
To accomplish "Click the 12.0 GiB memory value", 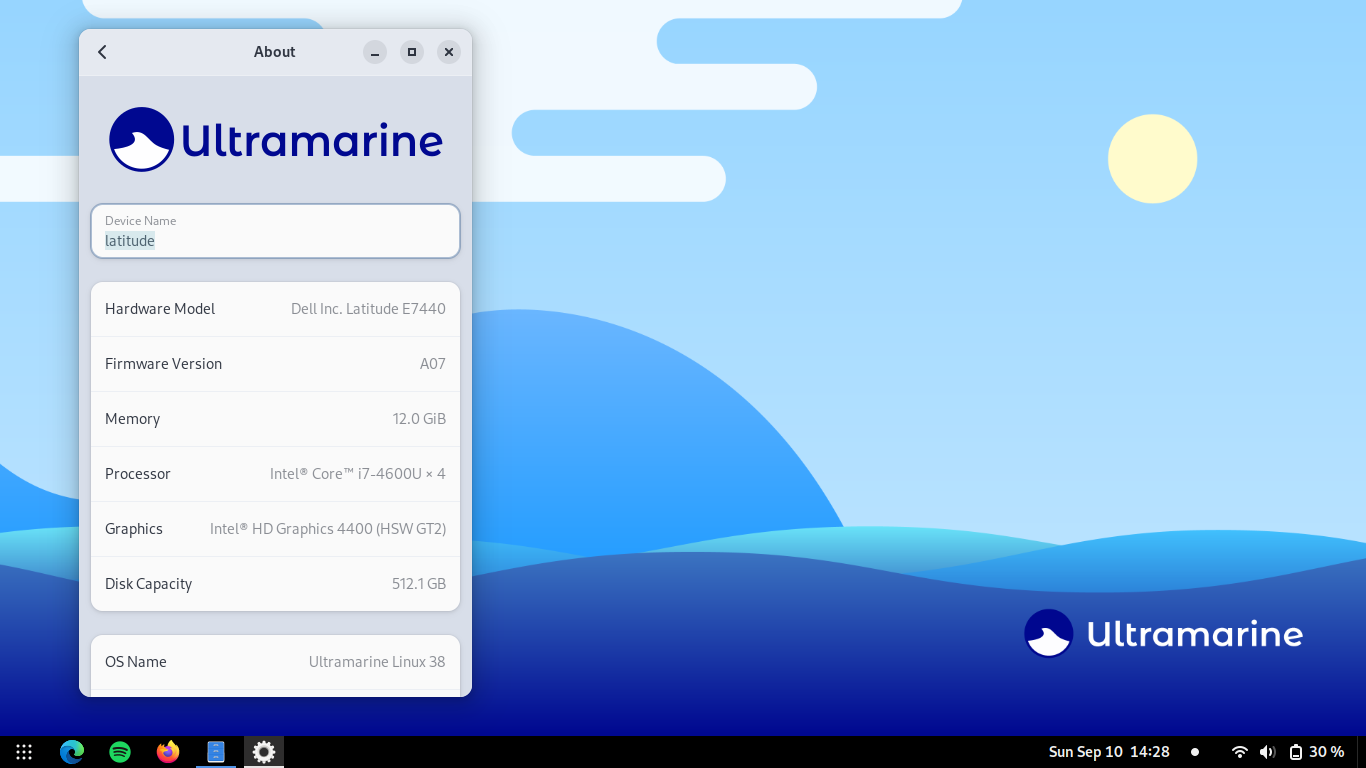I will pos(419,419).
